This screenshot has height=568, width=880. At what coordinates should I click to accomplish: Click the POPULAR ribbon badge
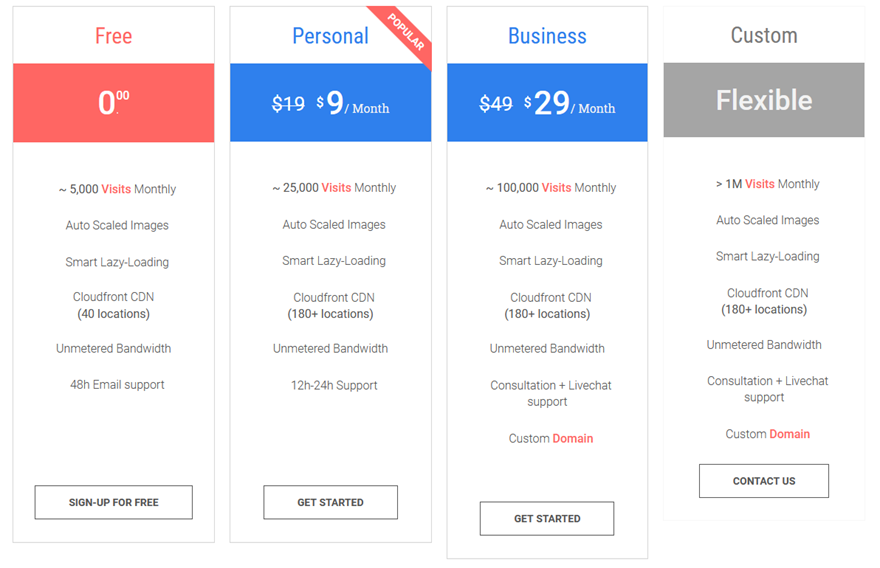click(x=406, y=34)
